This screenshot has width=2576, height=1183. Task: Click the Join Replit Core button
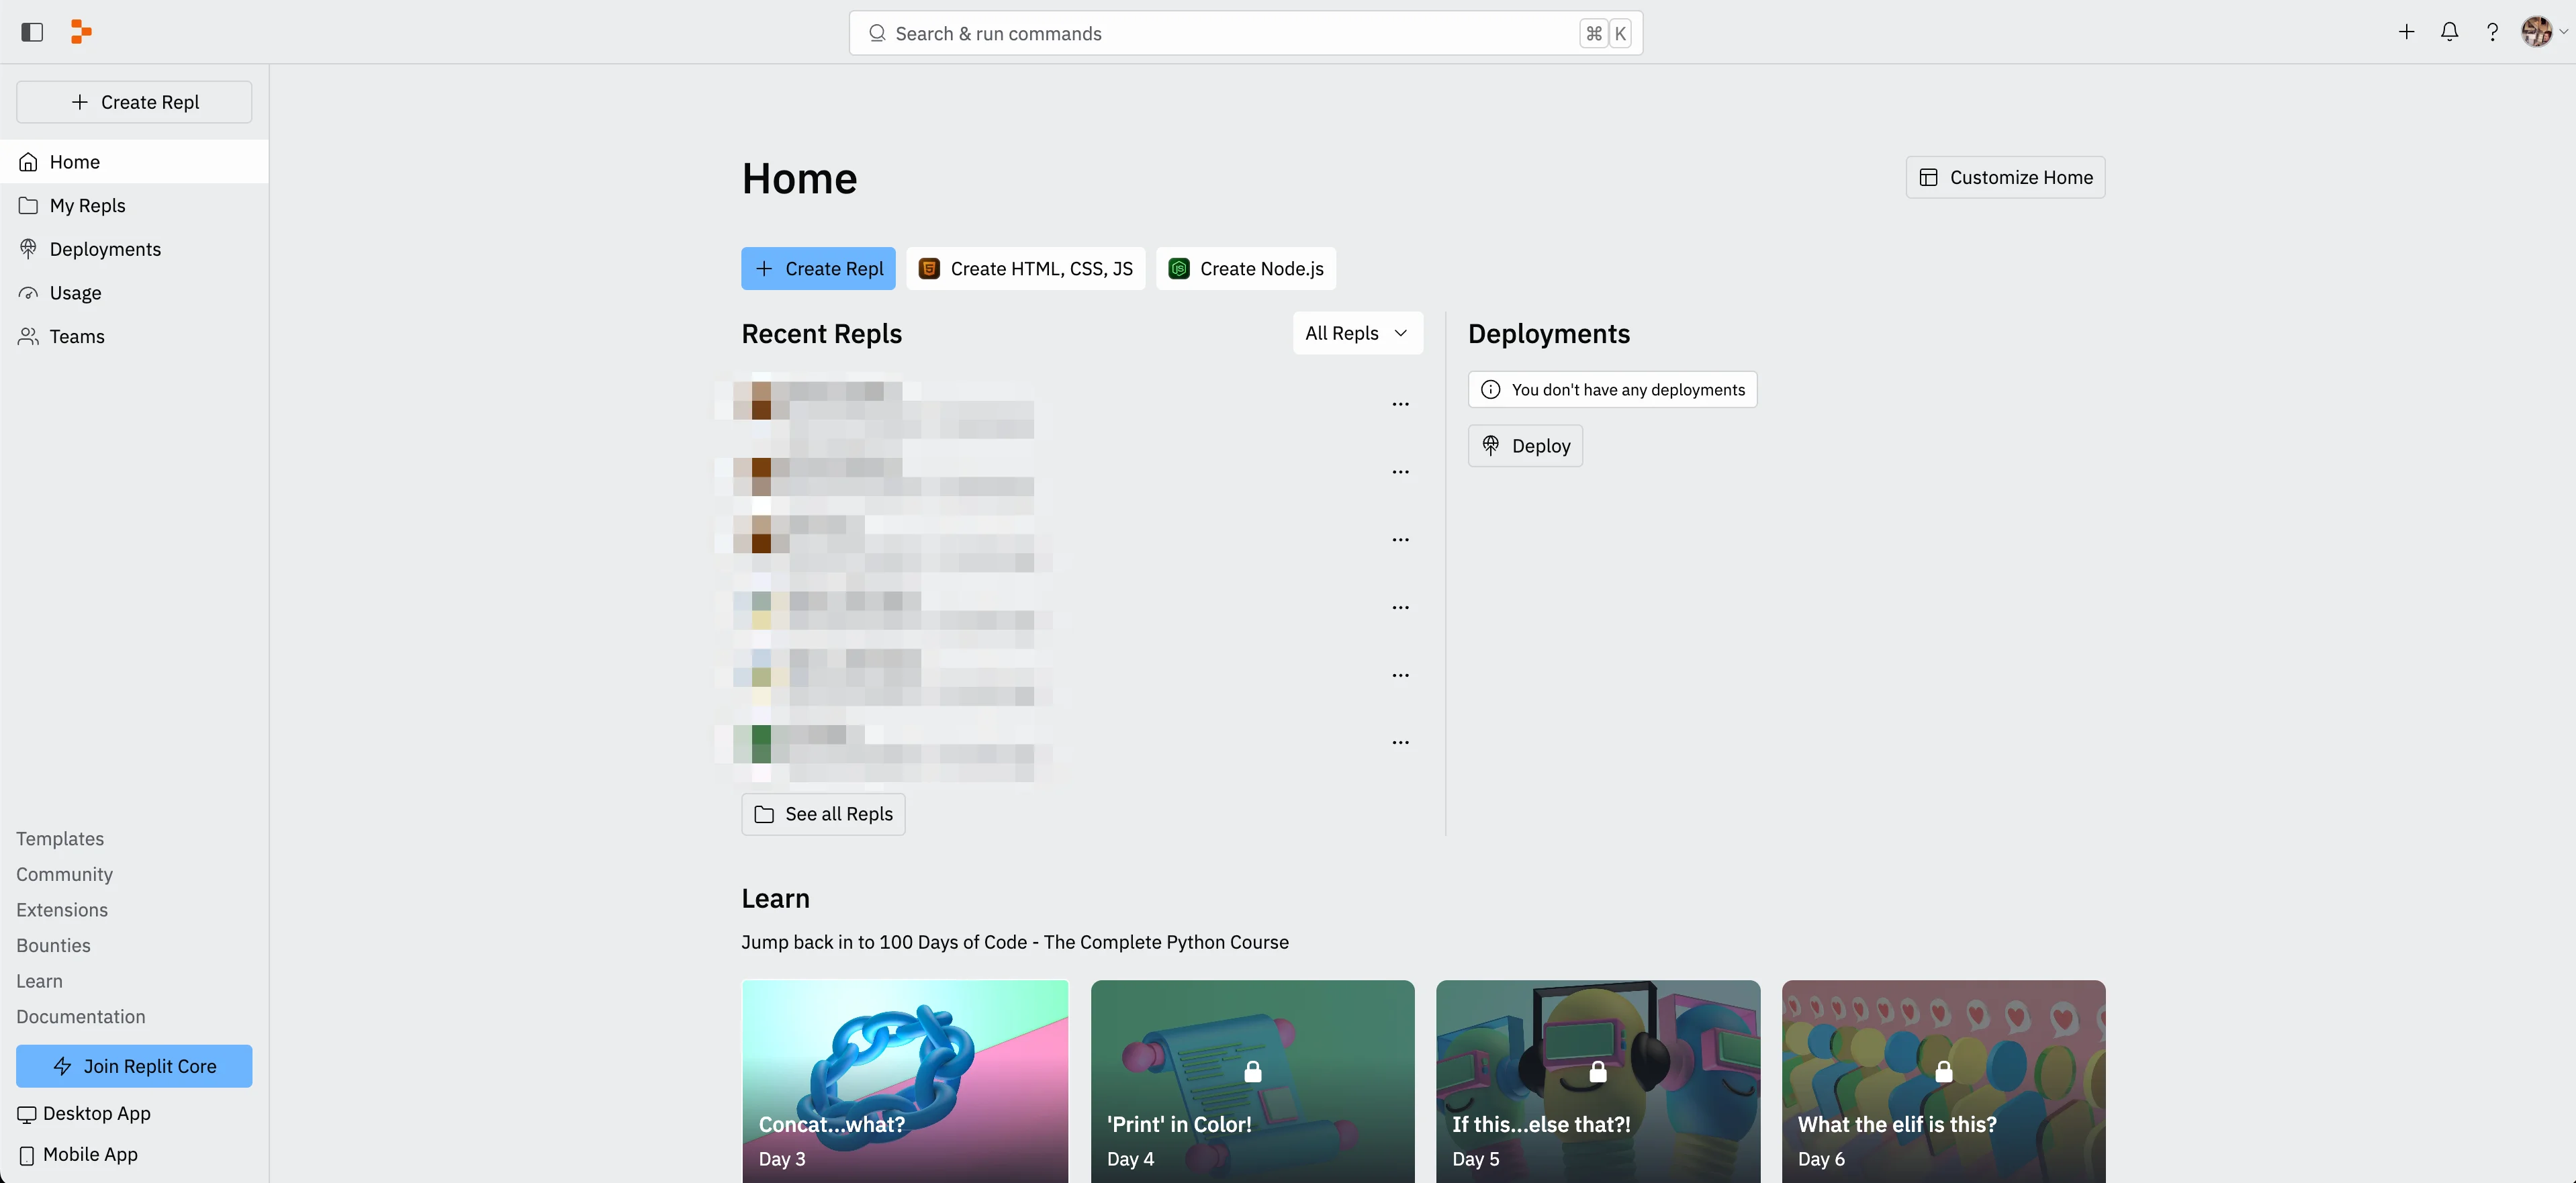point(134,1066)
